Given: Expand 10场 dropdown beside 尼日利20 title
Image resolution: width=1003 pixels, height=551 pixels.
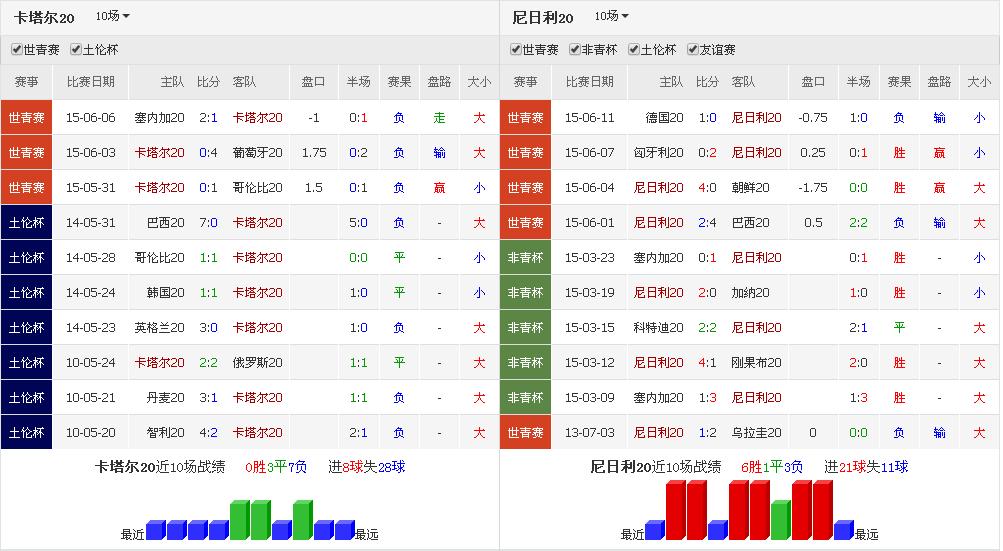Looking at the screenshot, I should [611, 17].
